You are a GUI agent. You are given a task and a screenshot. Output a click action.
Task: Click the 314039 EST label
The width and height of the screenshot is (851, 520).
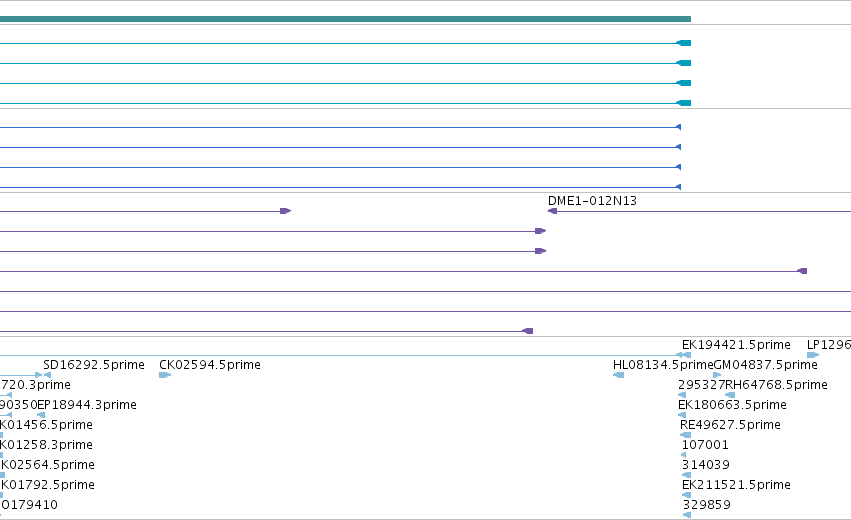click(x=706, y=465)
